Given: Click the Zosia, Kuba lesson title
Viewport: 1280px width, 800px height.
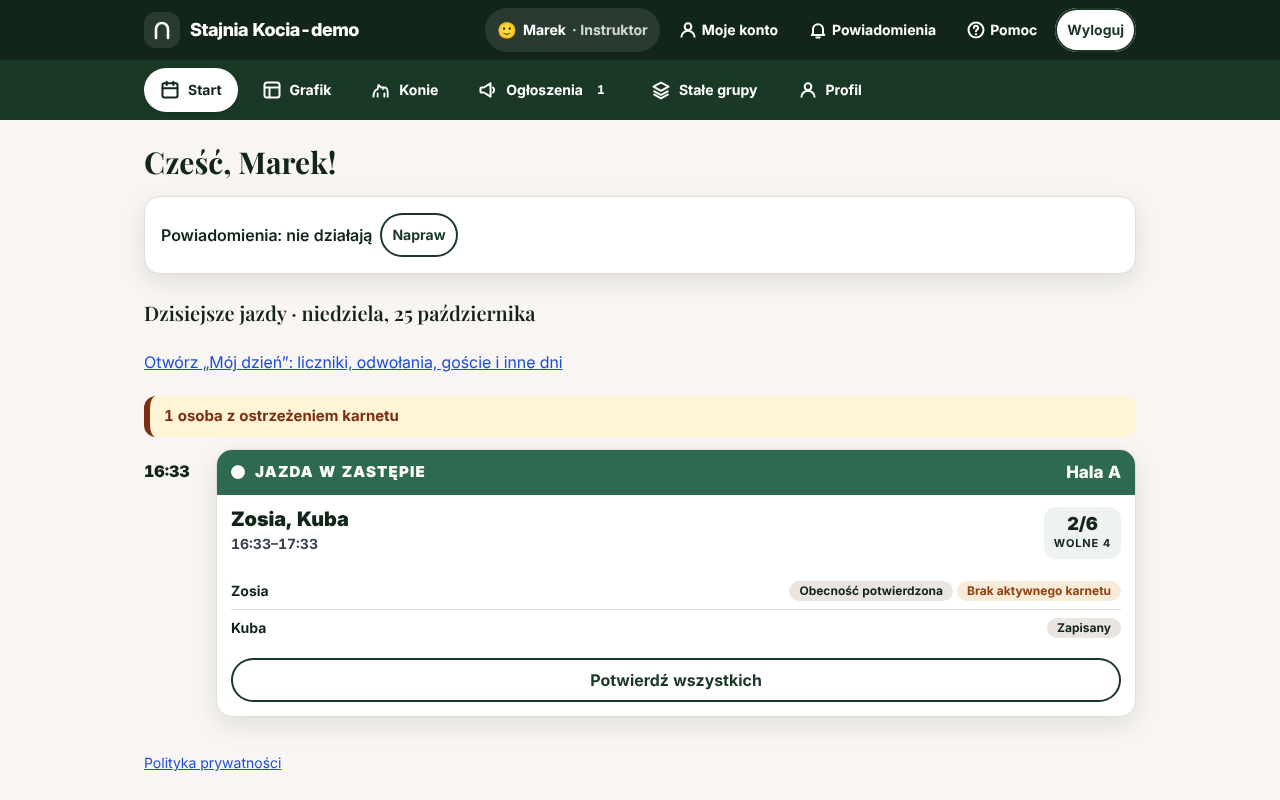Looking at the screenshot, I should [290, 519].
